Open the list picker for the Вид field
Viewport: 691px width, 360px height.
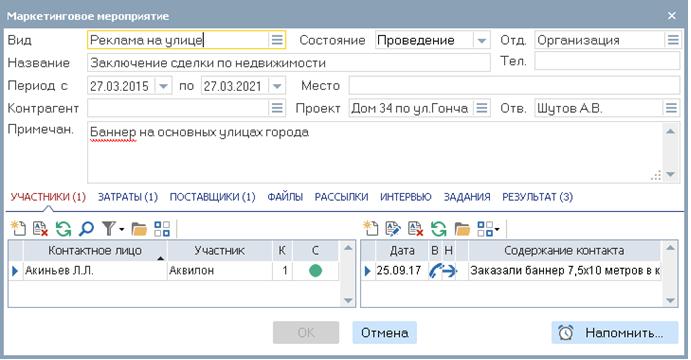(x=277, y=40)
